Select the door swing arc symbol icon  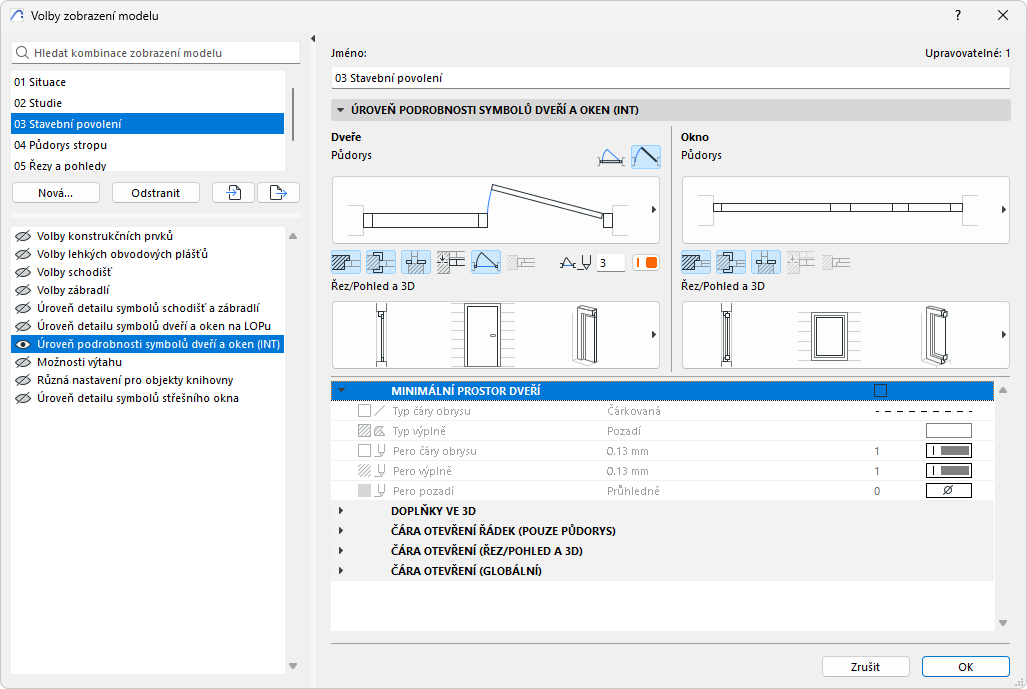tap(610, 156)
